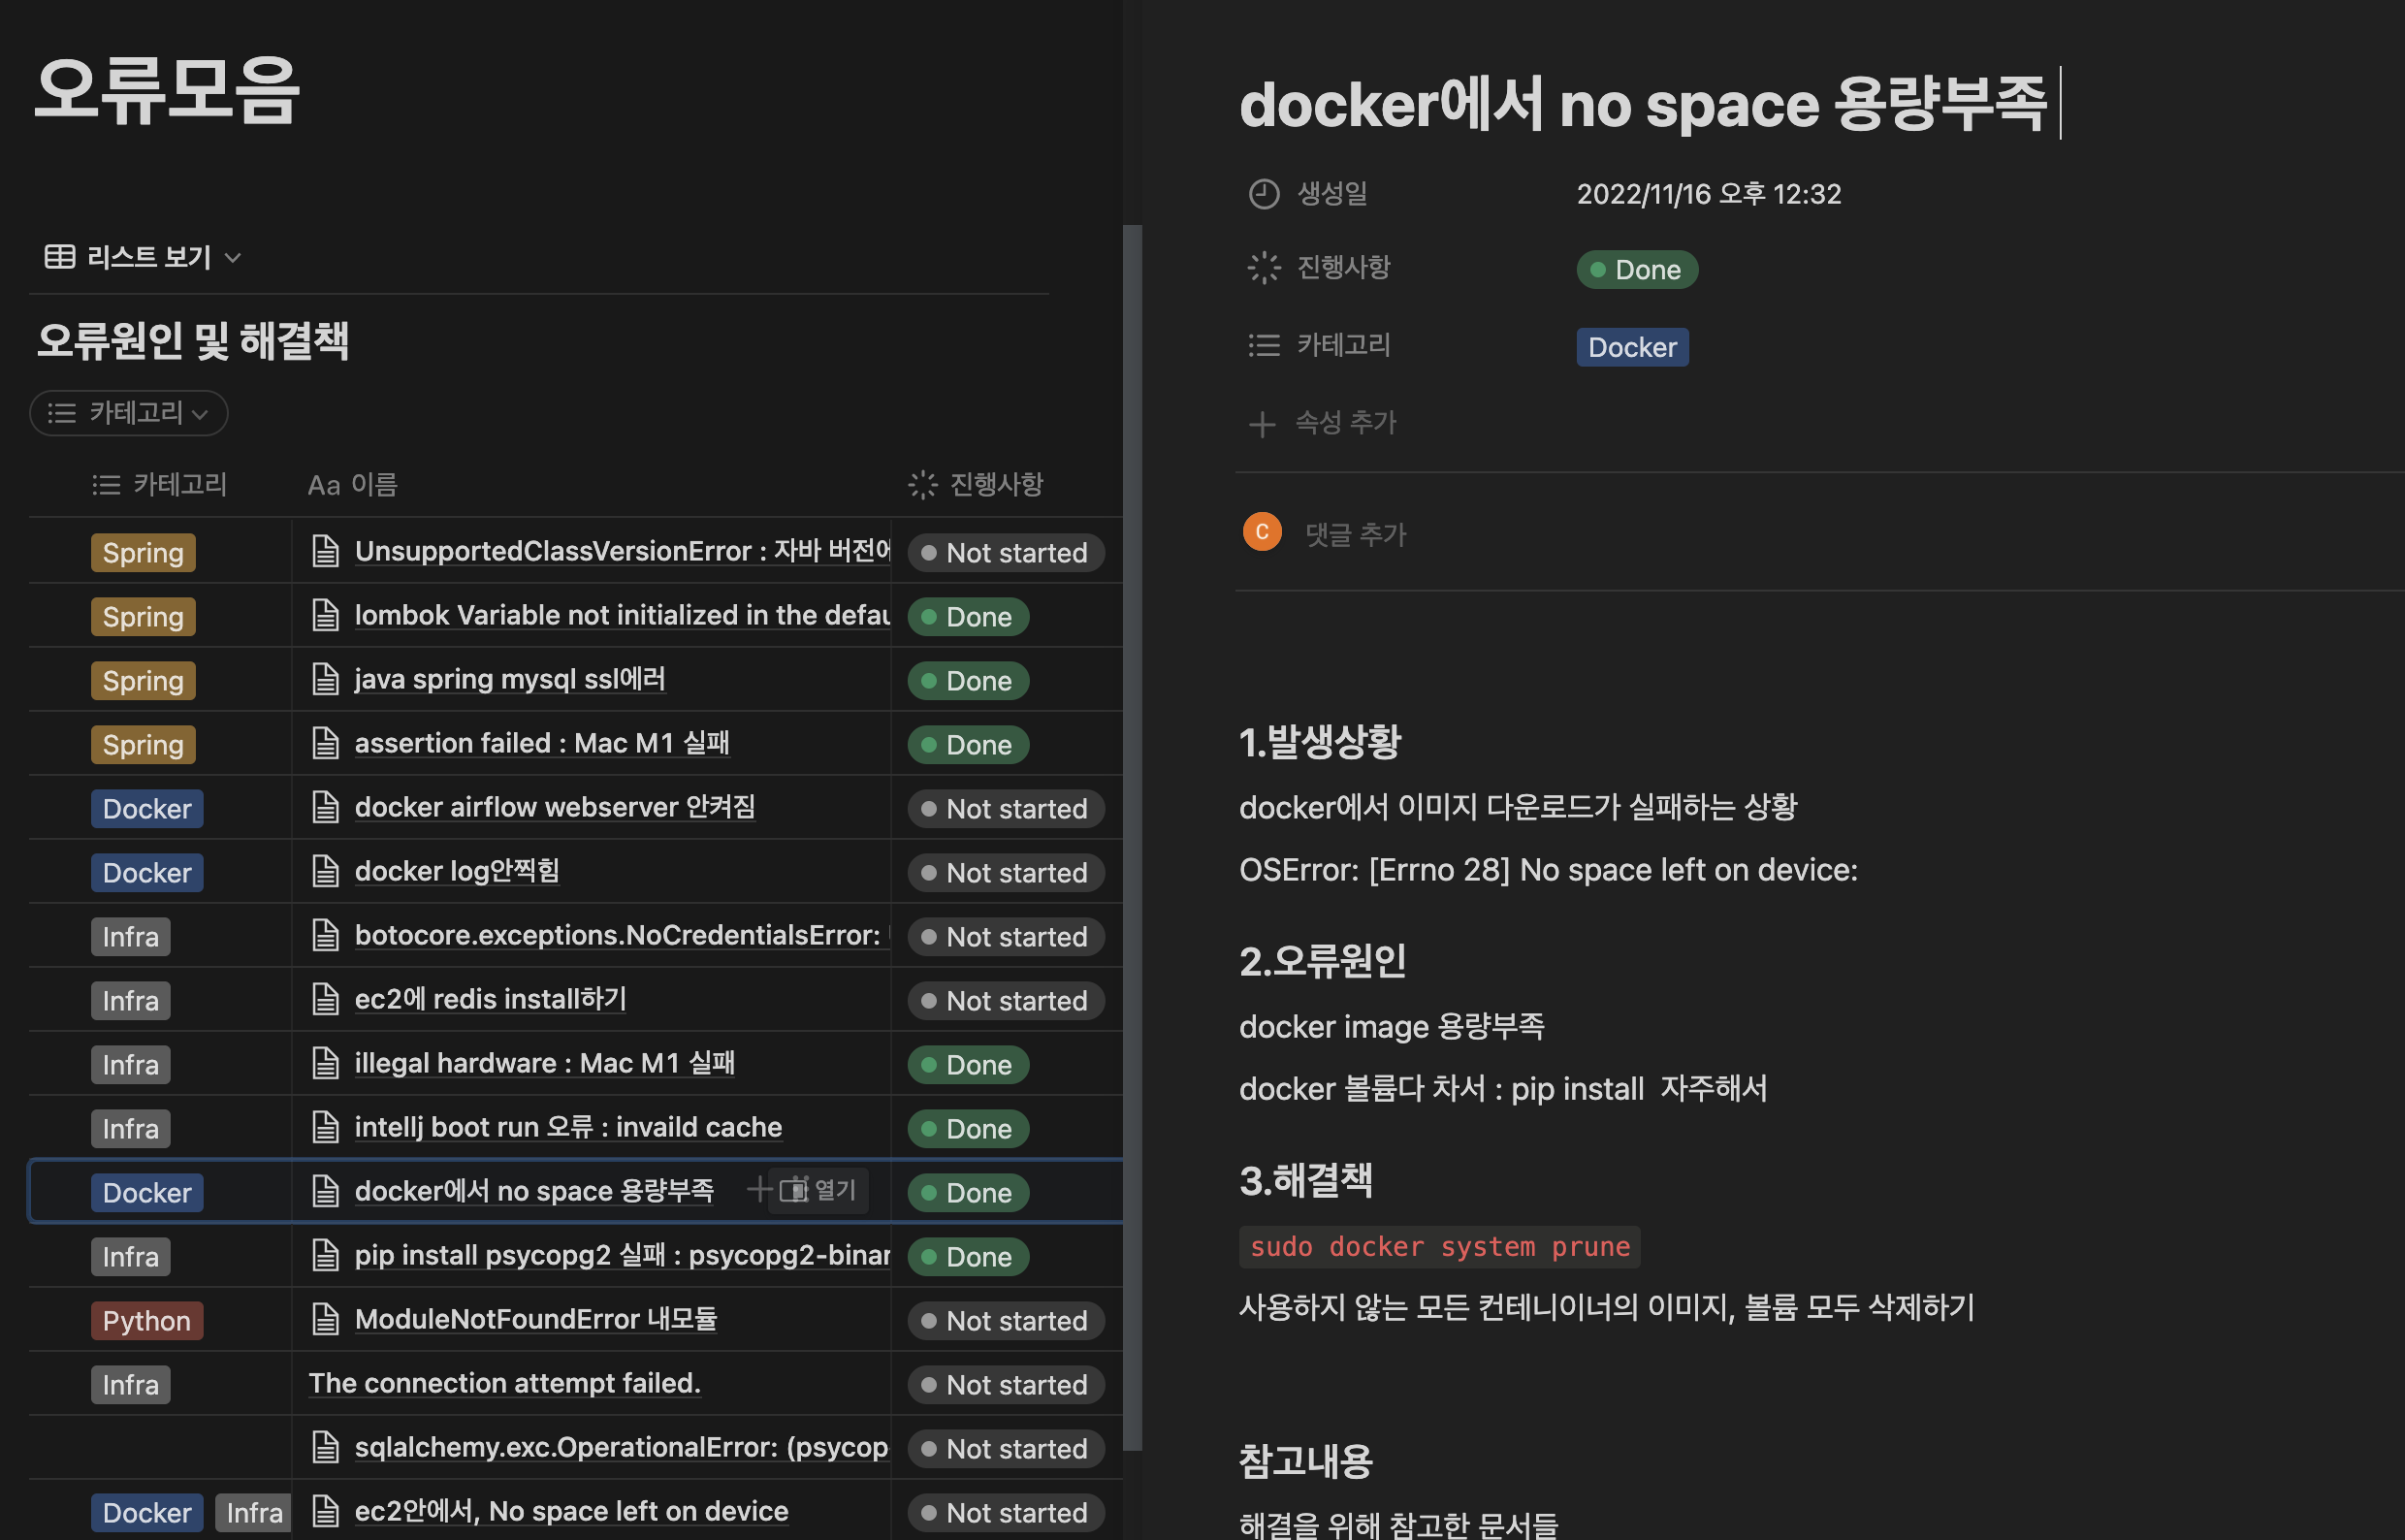Click the Python category tag
This screenshot has height=1540, width=2405.
[x=147, y=1321]
